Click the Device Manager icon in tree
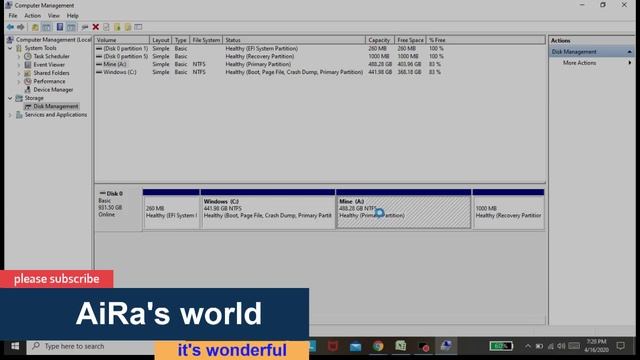This screenshot has height=360, width=640. [x=28, y=89]
